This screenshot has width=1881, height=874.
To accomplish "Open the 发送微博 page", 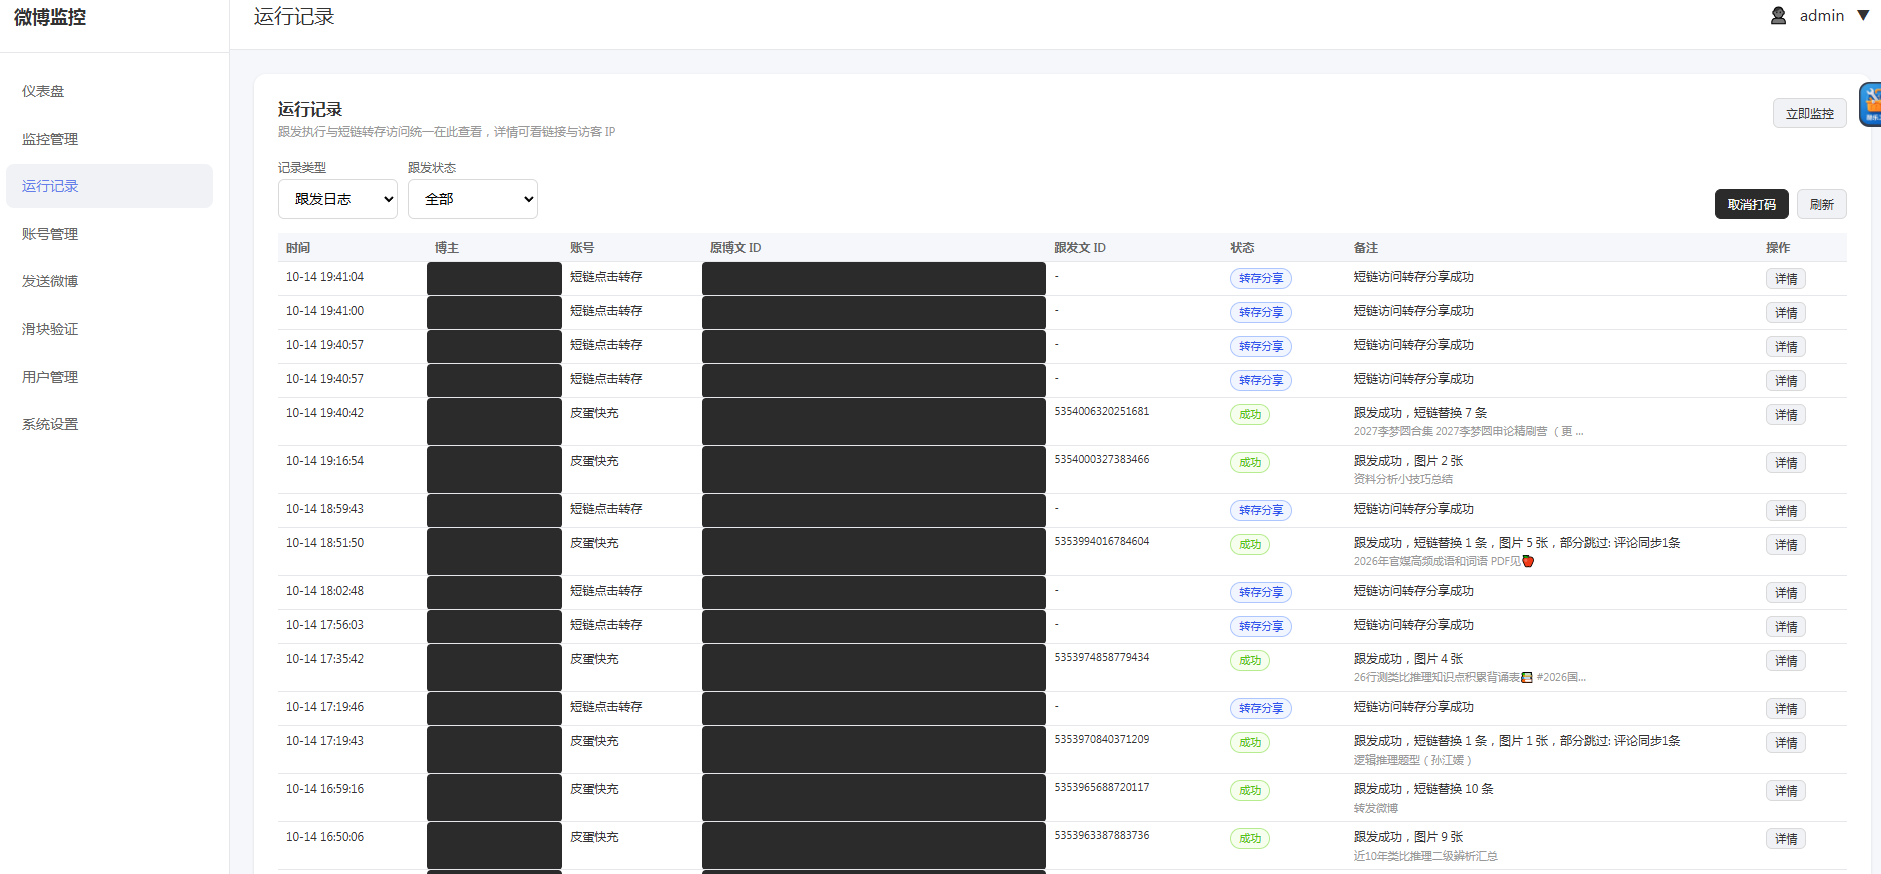I will pos(109,281).
